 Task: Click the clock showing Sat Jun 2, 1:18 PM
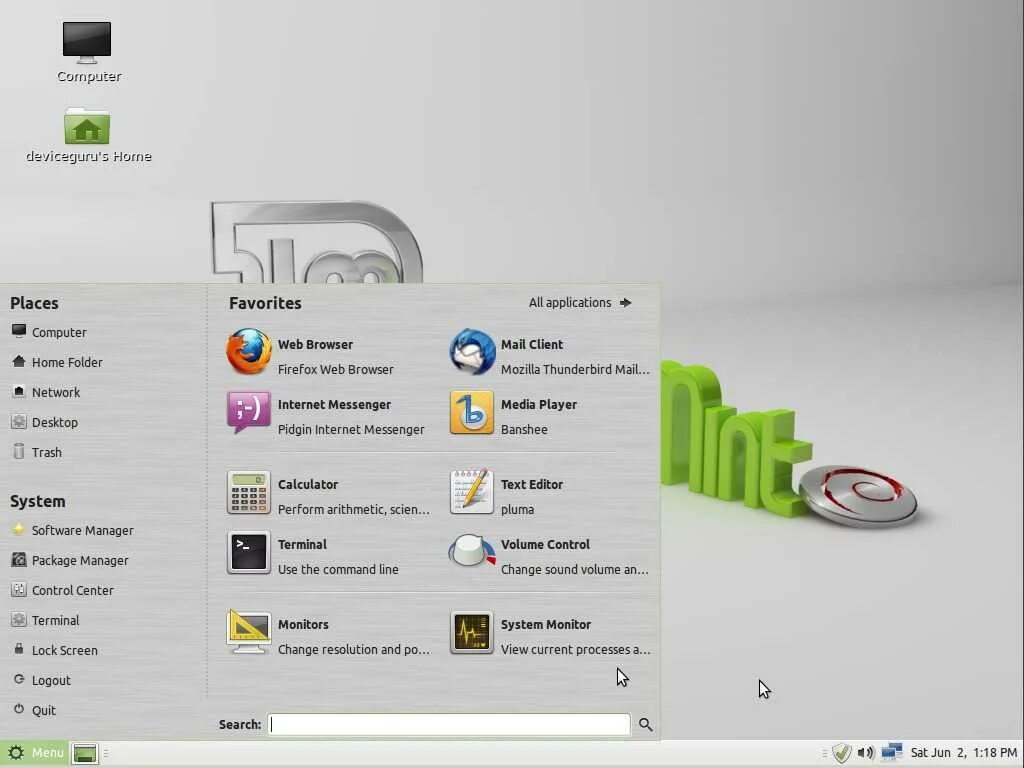click(964, 752)
